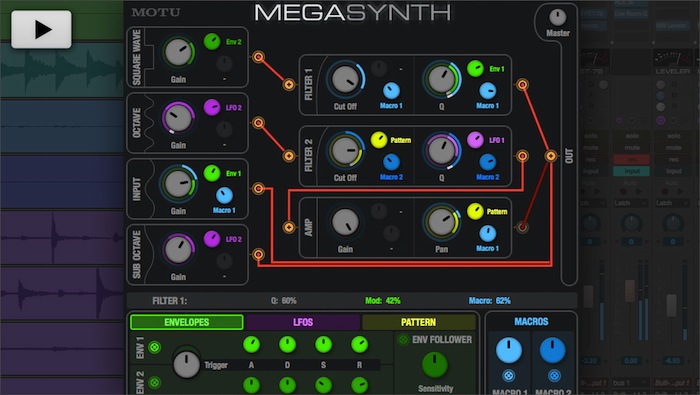Adjust the Master volume knob
This screenshot has width=700, height=395.
(x=558, y=17)
